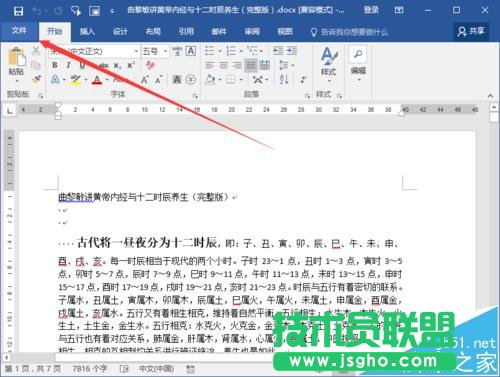Open the Font dialog launcher
The image size is (500, 377).
pos(195,96)
